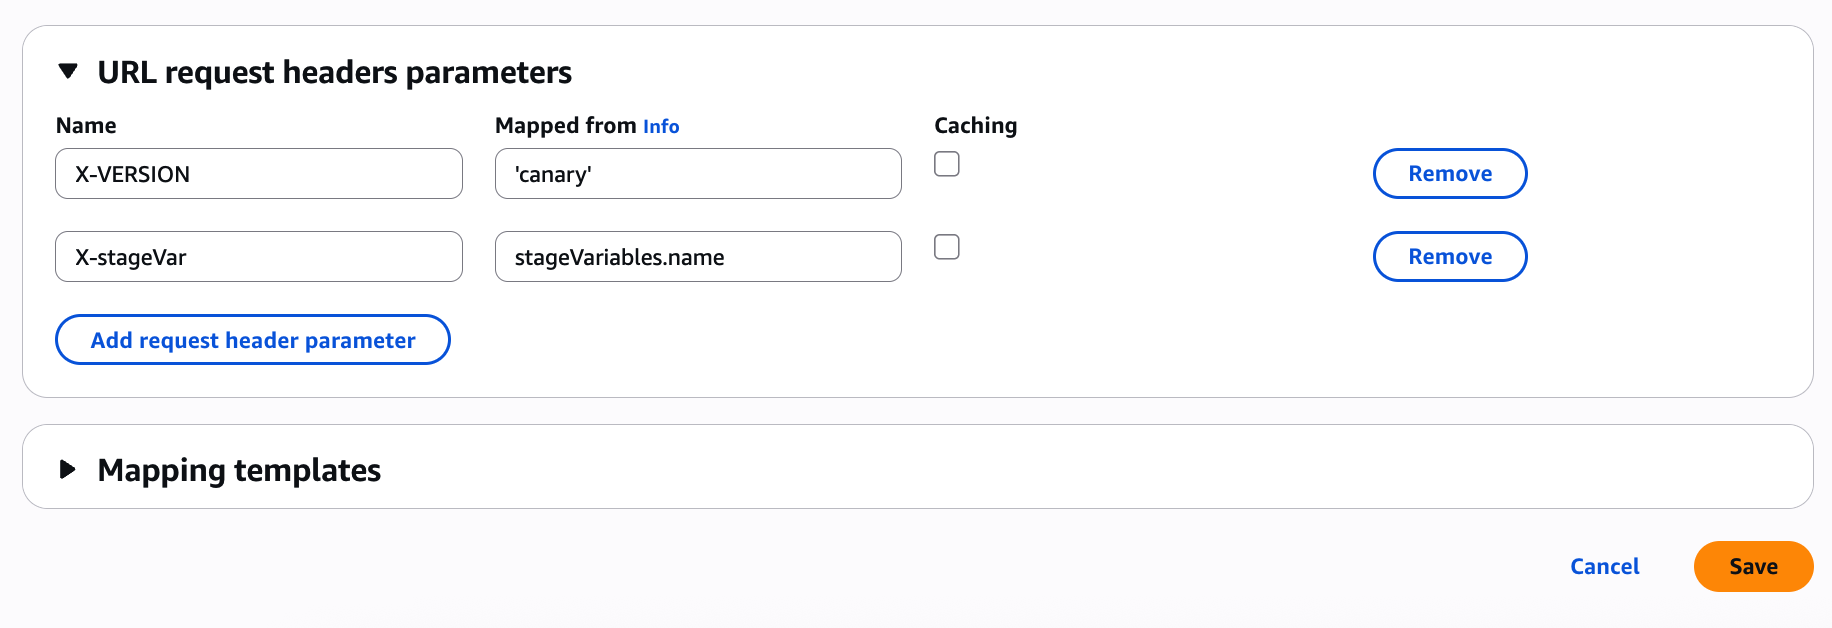
Task: Click the URL request headers parameters heading
Action: (x=334, y=72)
